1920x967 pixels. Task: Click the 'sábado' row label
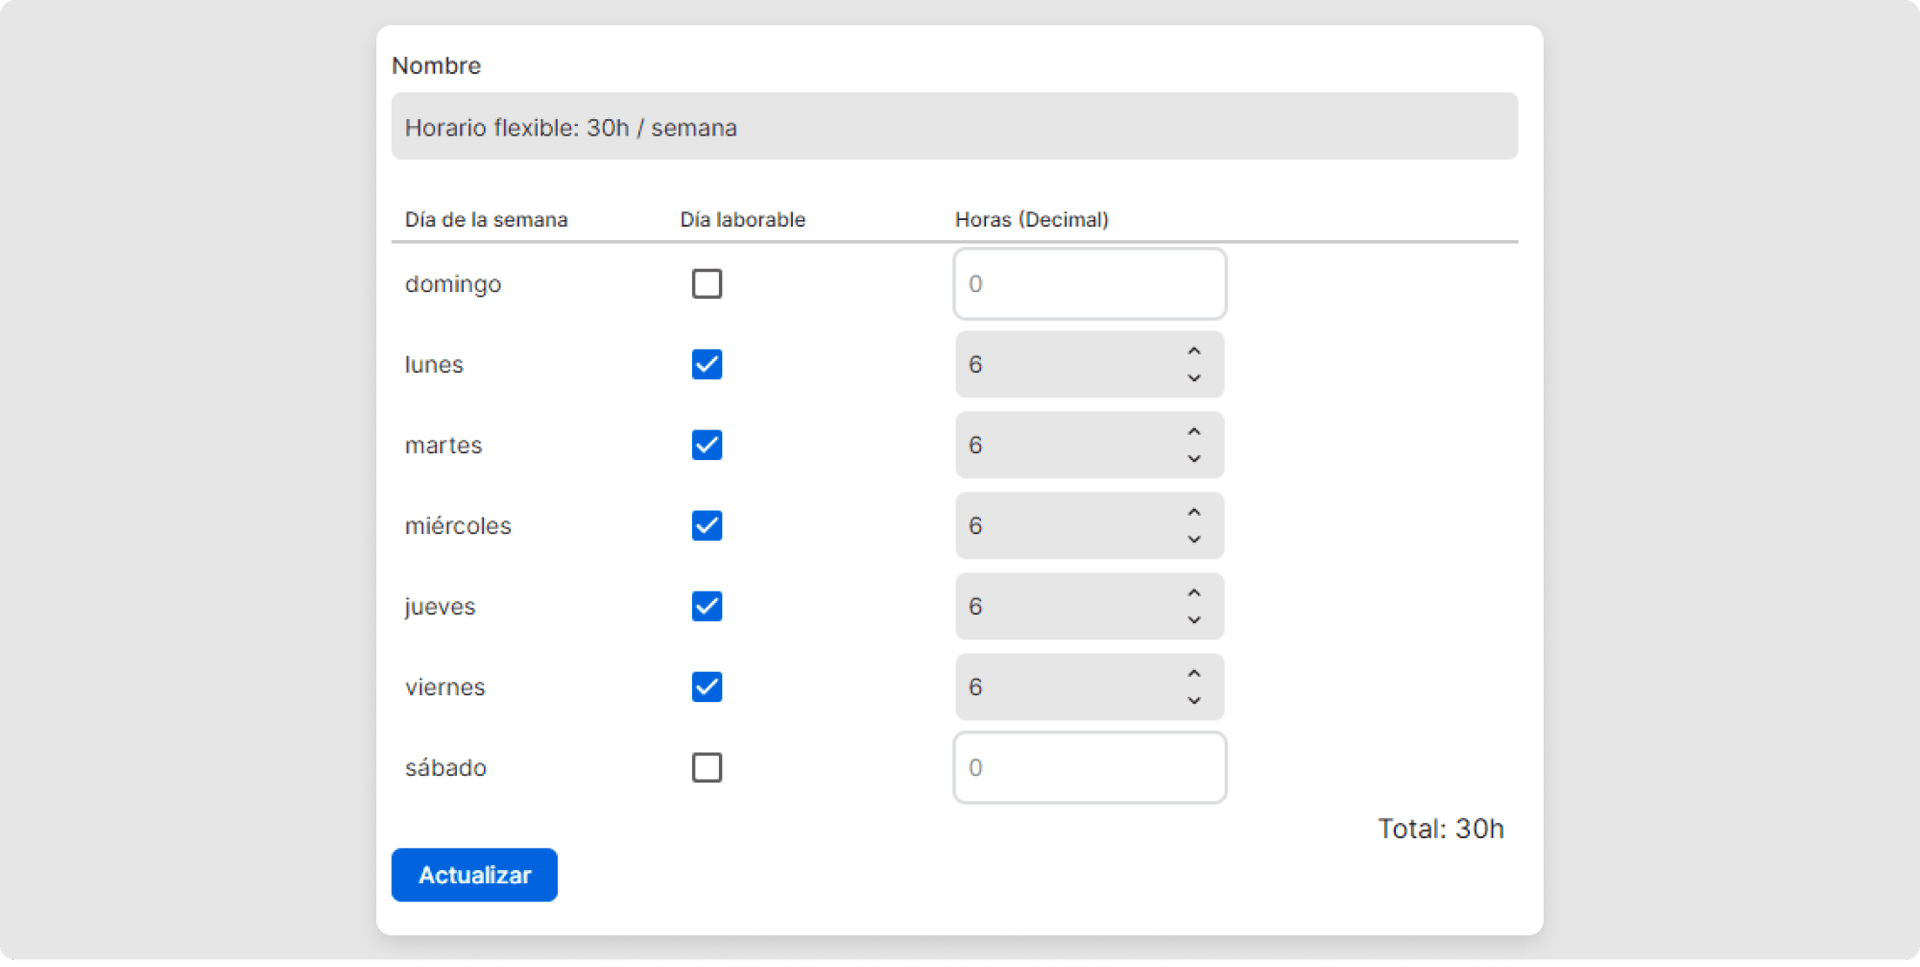pos(446,768)
